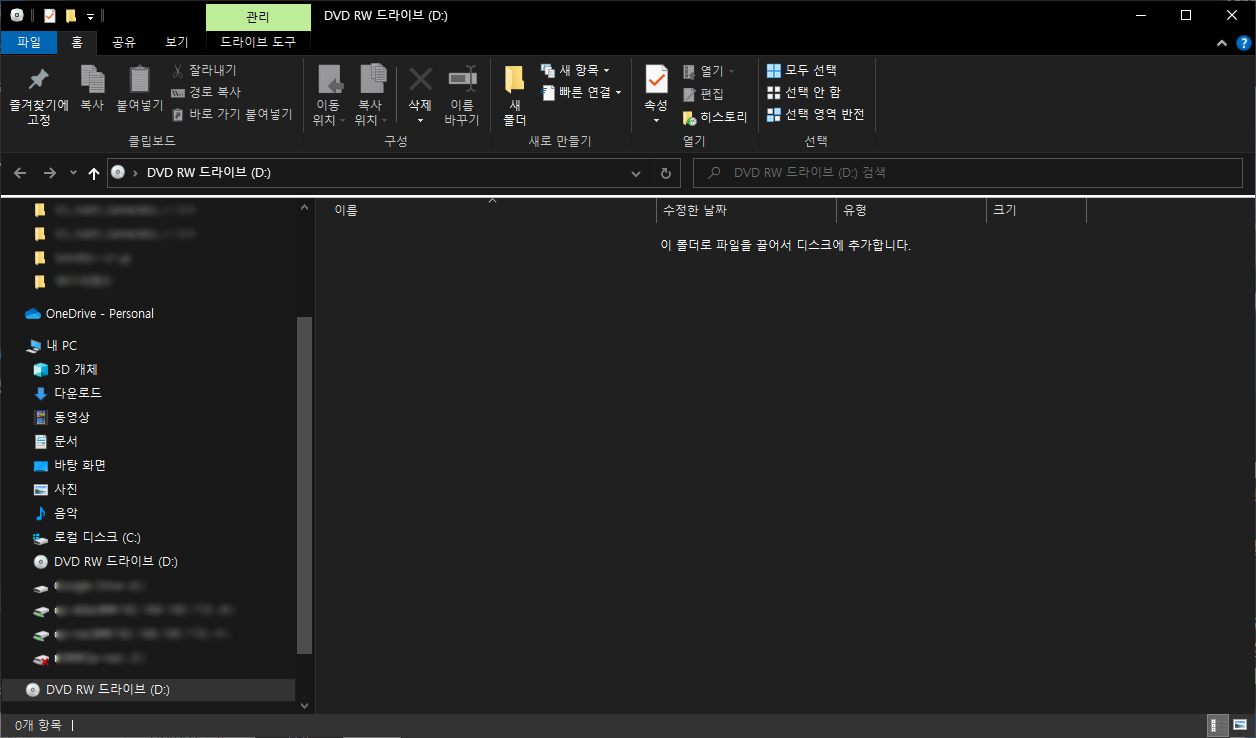The image size is (1256, 738).
Task: Open 드라이브 도구 drive tools tab
Action: 258,42
